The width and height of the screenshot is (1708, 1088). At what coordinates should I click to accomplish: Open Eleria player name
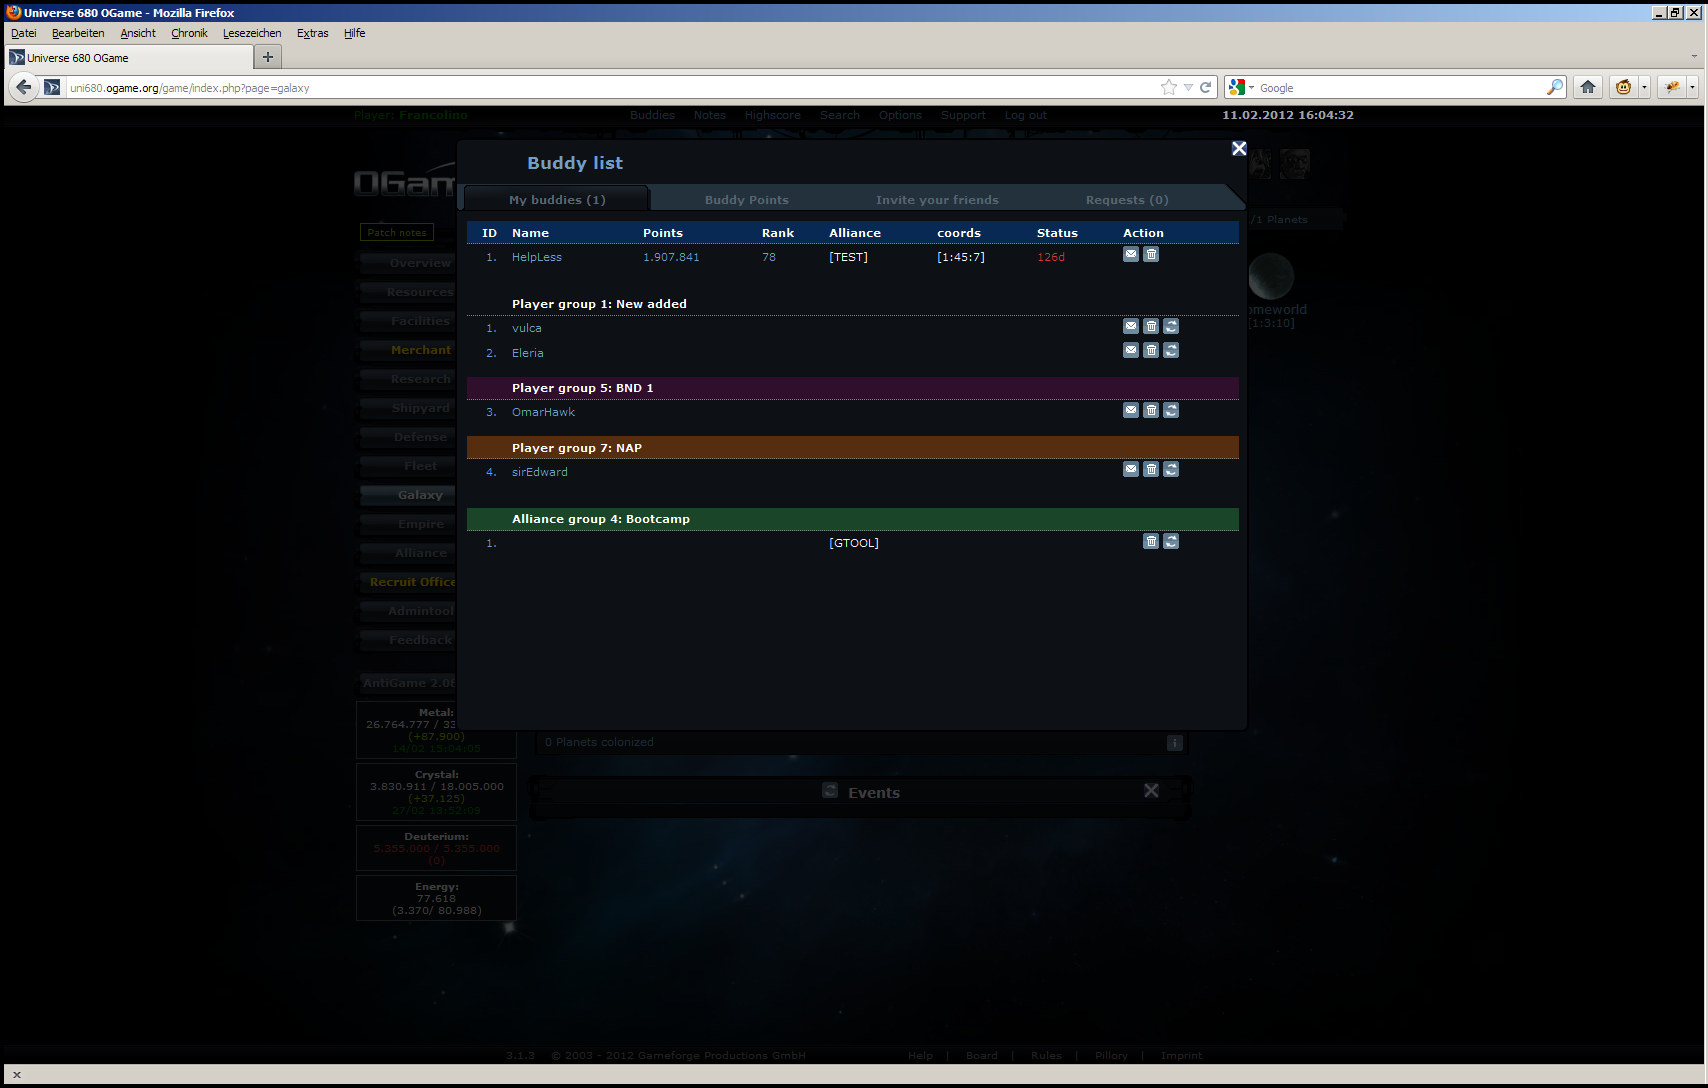pyautogui.click(x=528, y=353)
